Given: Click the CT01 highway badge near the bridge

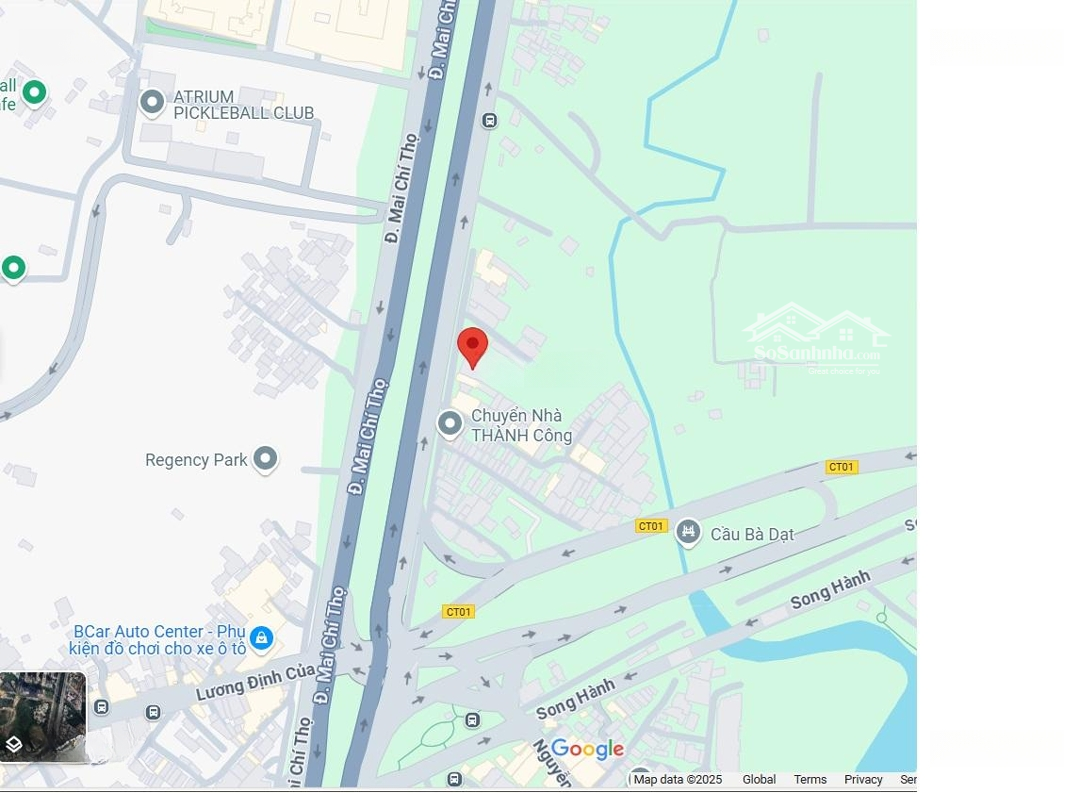Looking at the screenshot, I should [651, 526].
